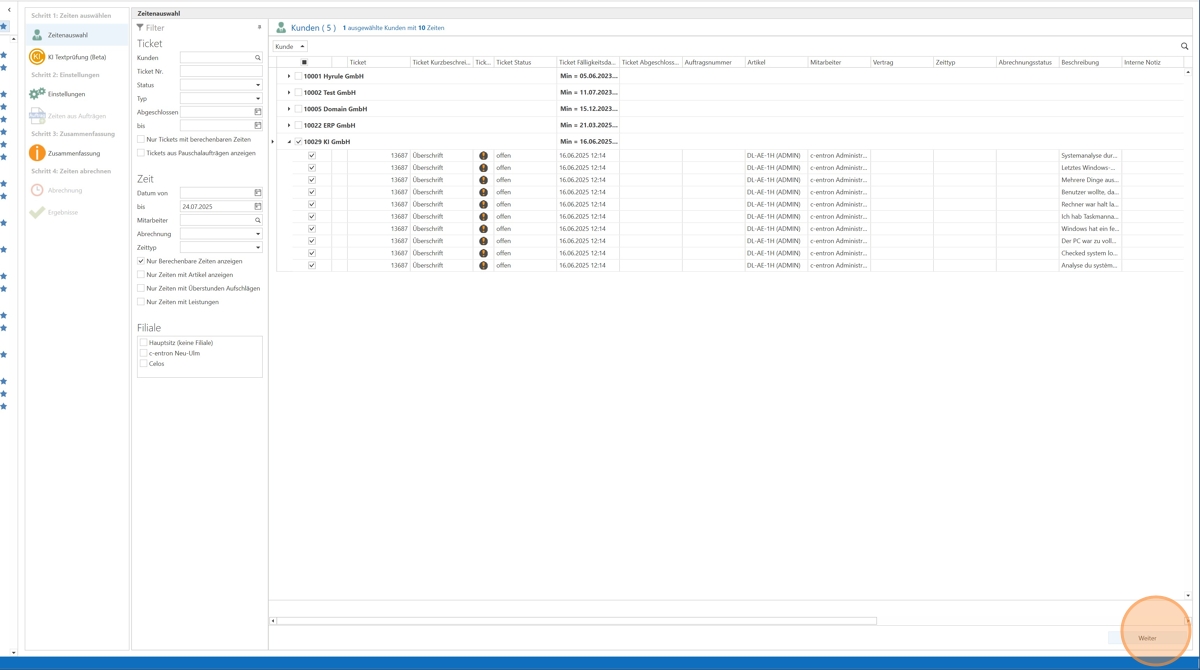The image size is (1200, 670).
Task: Click the Einstellungen gears icon
Action: [37, 94]
